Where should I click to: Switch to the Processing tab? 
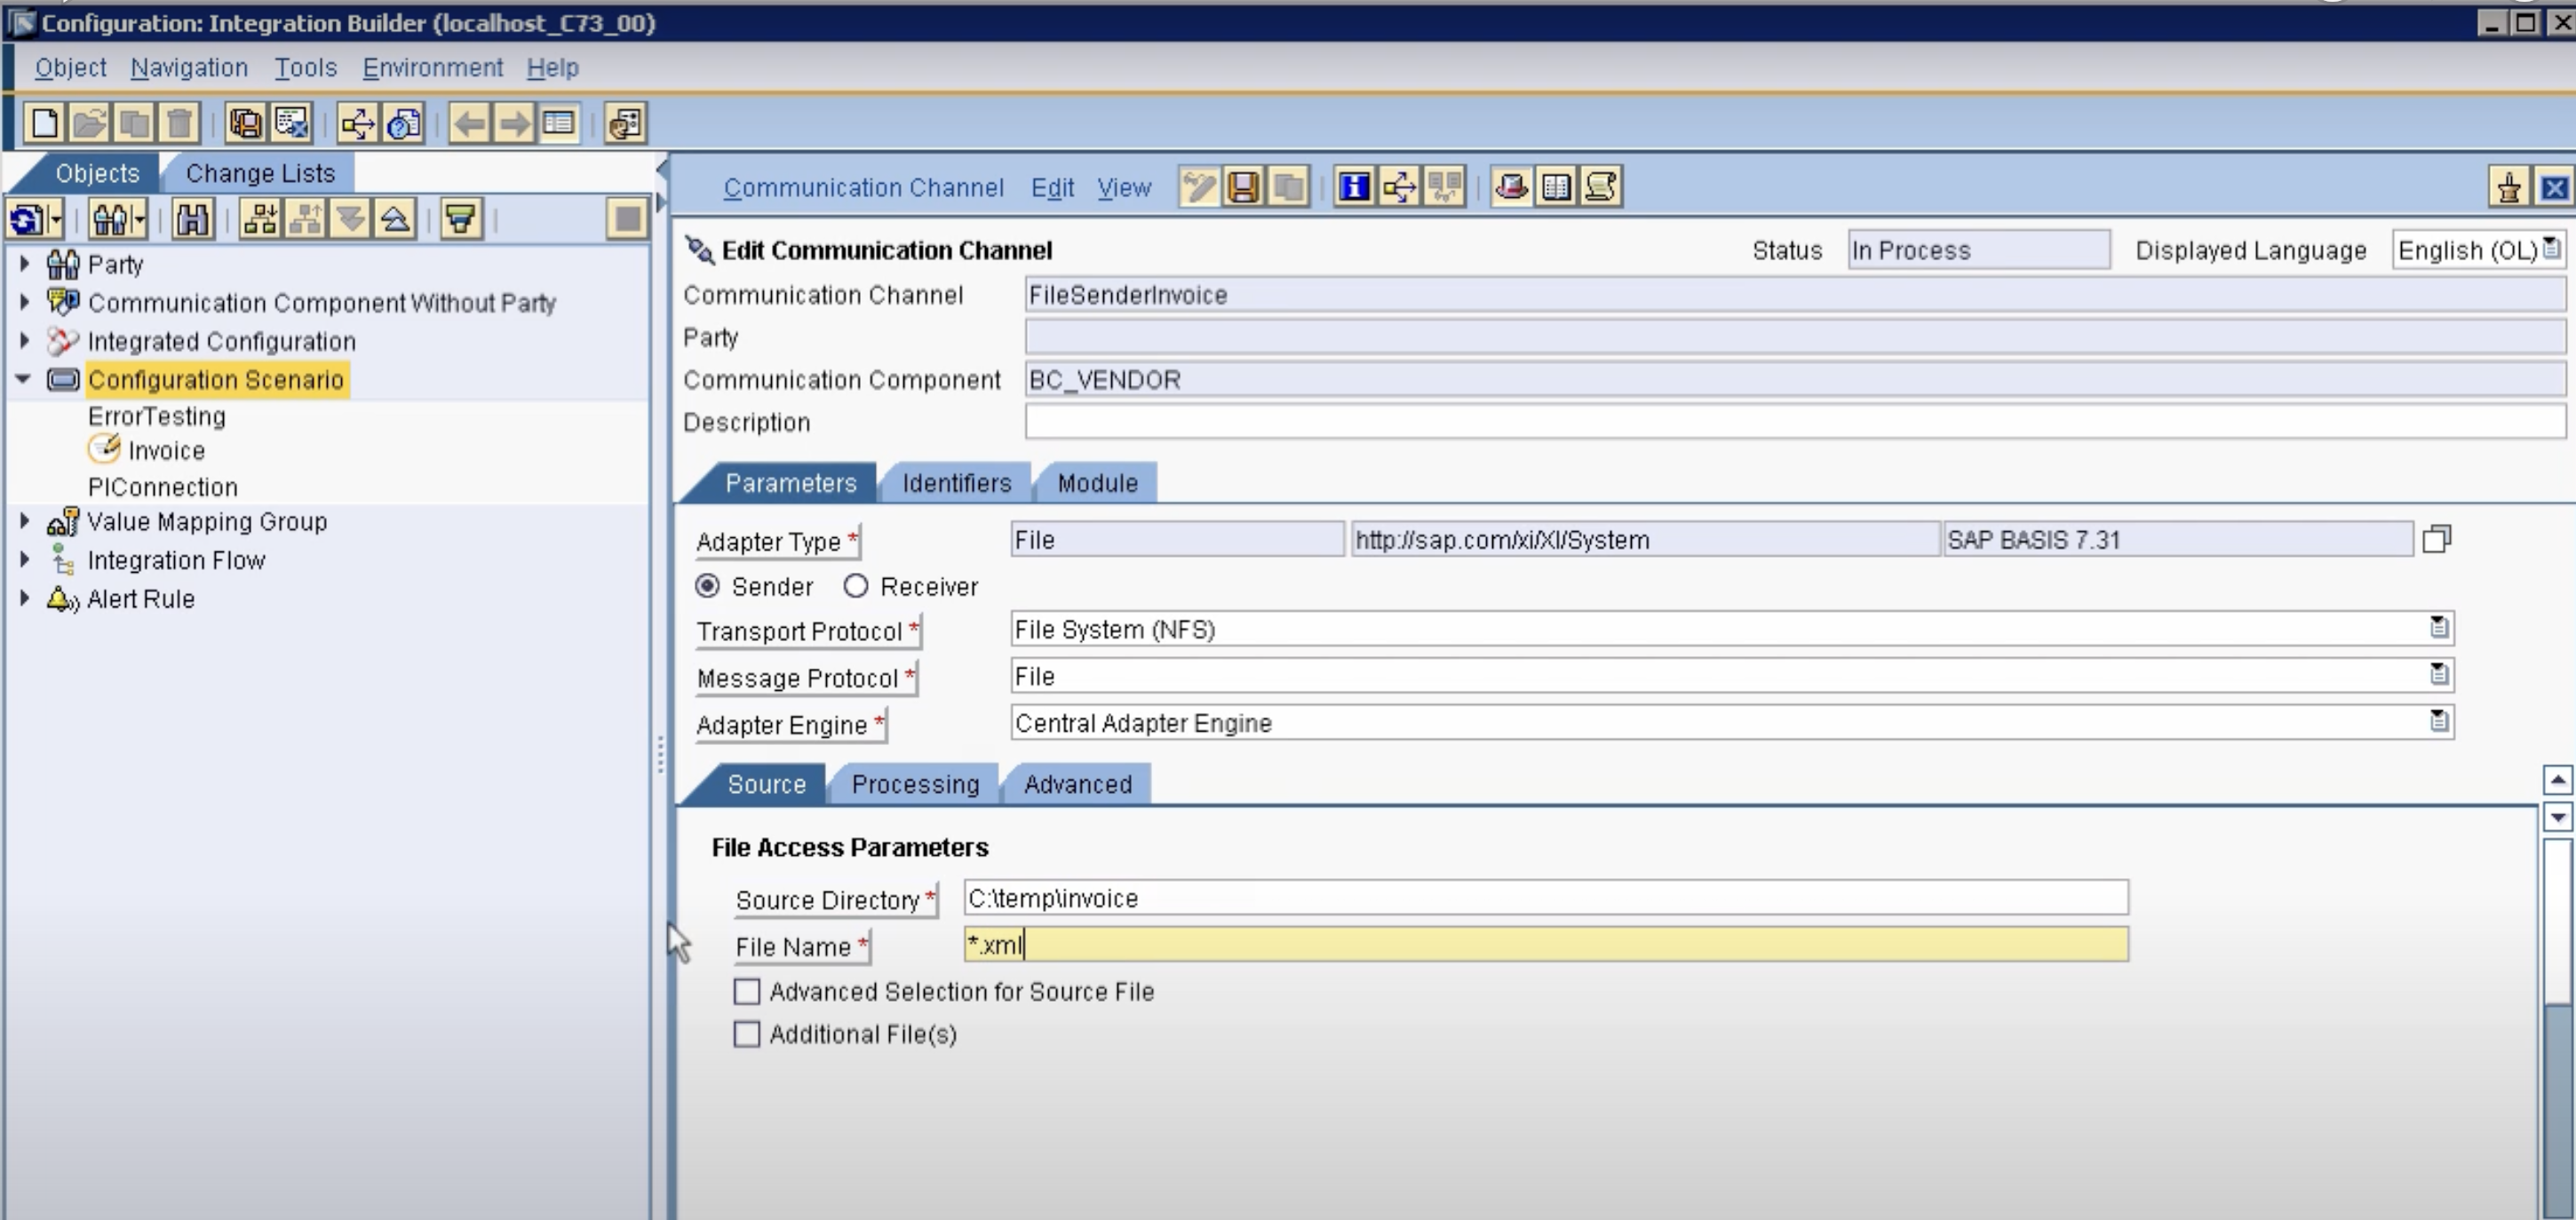click(x=915, y=785)
